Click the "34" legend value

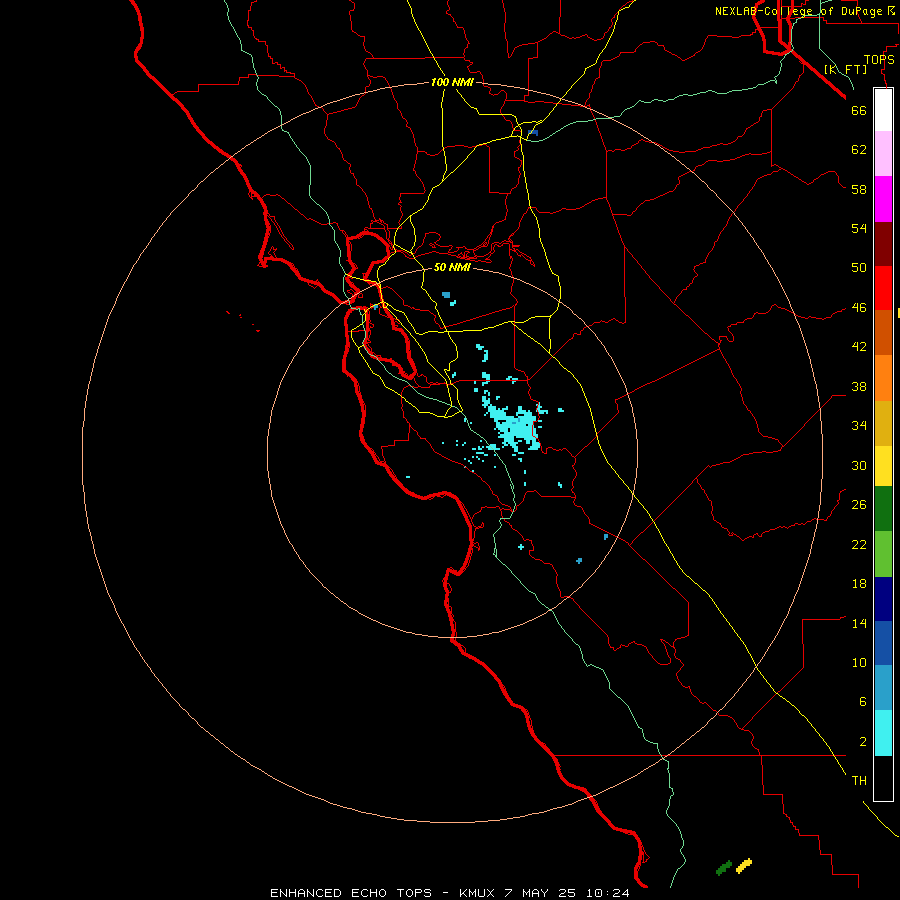[x=859, y=425]
